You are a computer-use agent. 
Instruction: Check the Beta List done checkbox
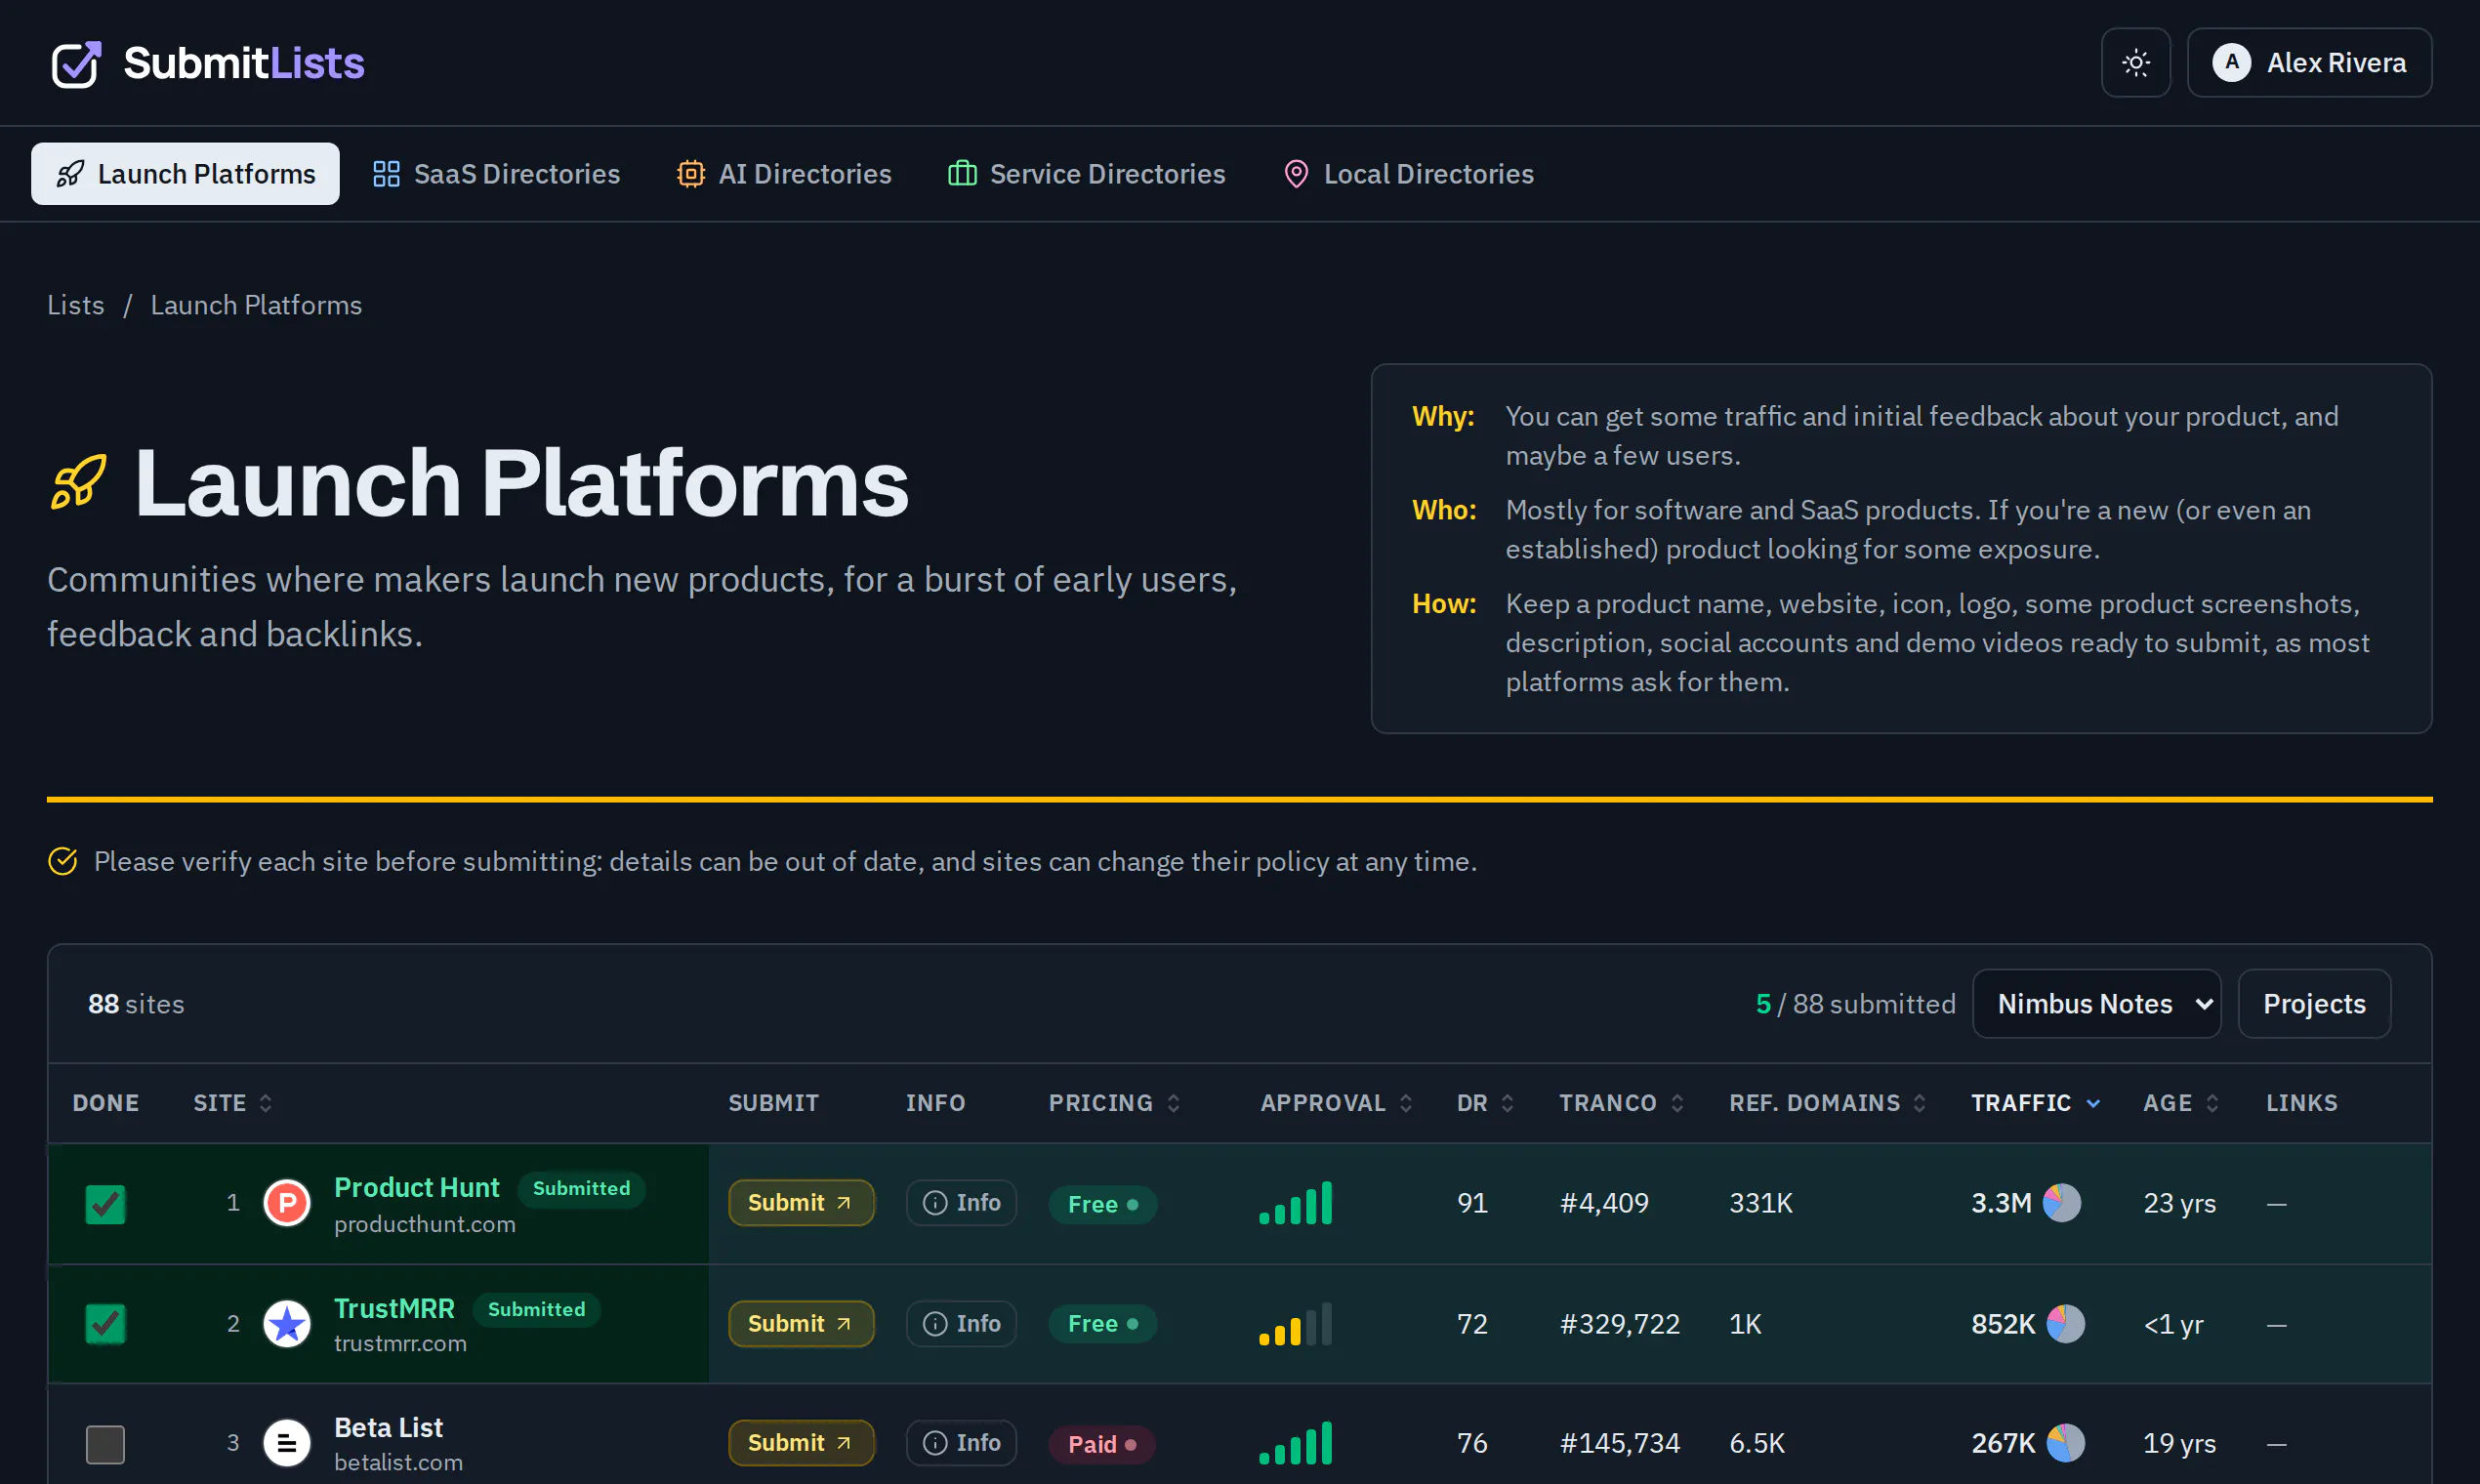105,1444
